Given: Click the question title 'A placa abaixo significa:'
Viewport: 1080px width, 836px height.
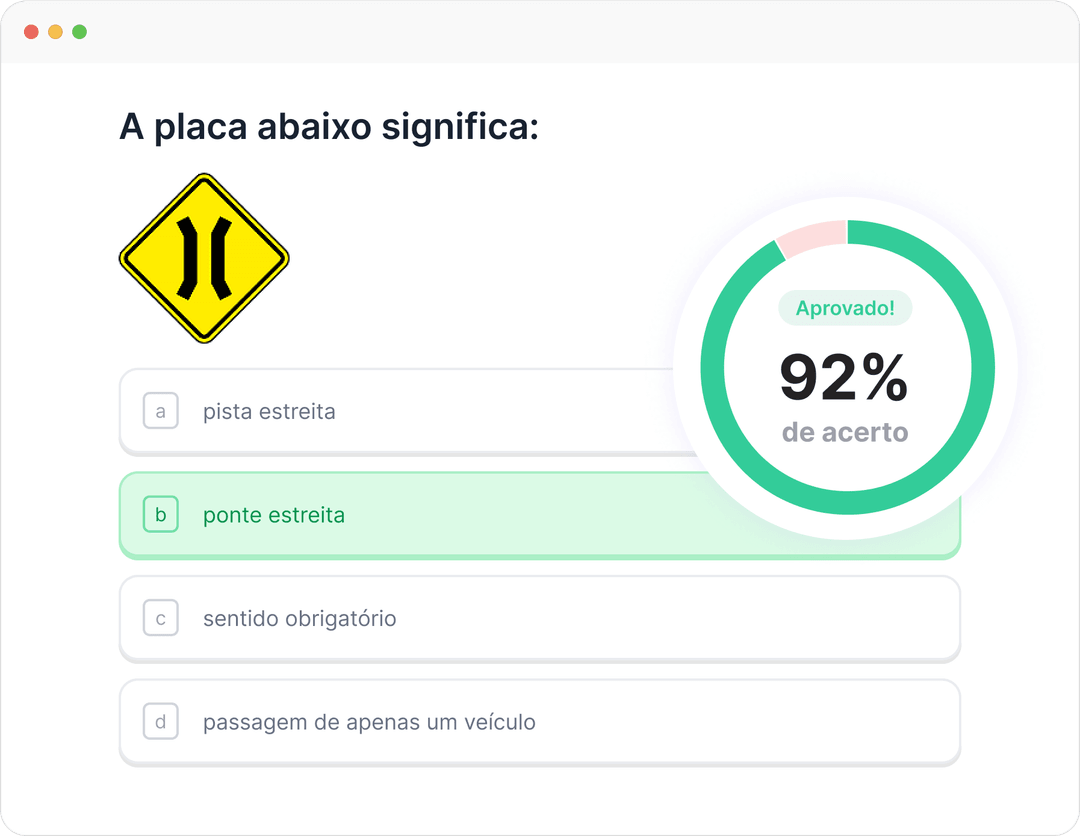Looking at the screenshot, I should pyautogui.click(x=329, y=127).
